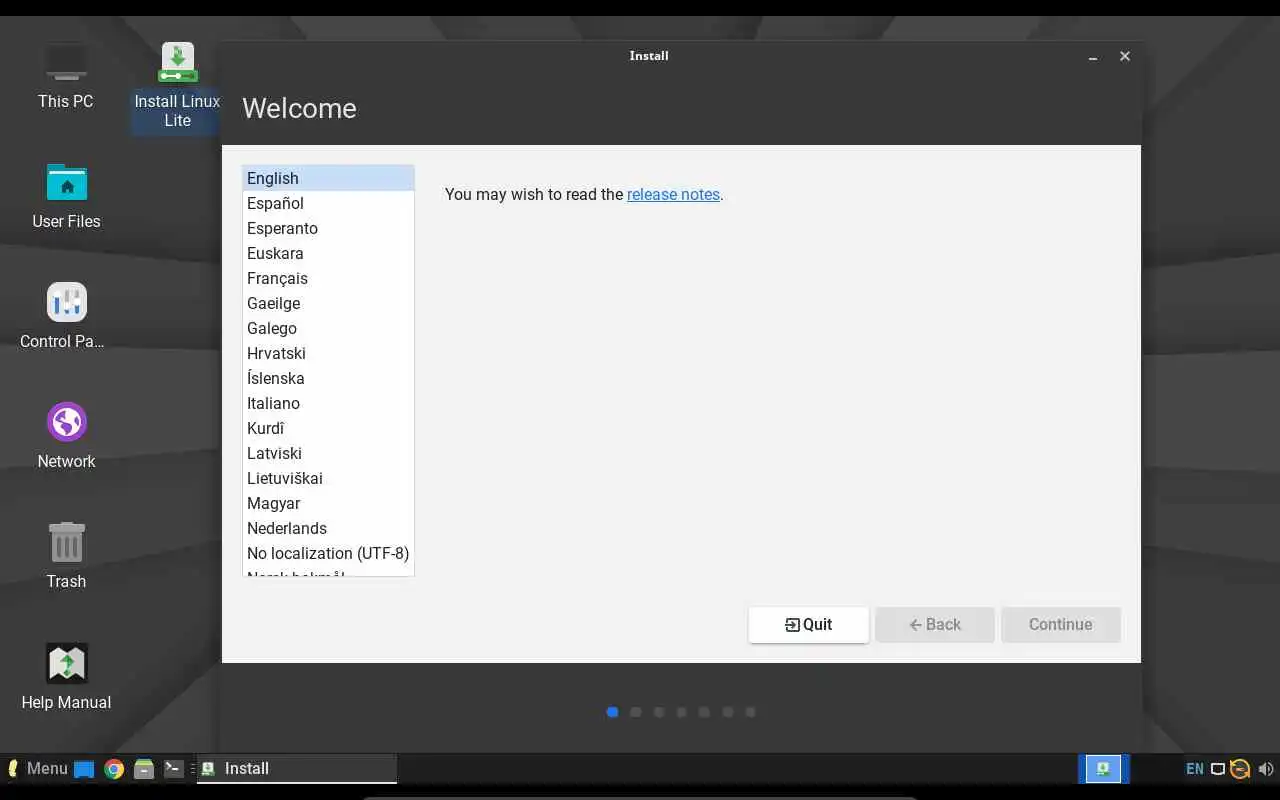Quit the installer
1280x800 pixels.
coord(808,625)
